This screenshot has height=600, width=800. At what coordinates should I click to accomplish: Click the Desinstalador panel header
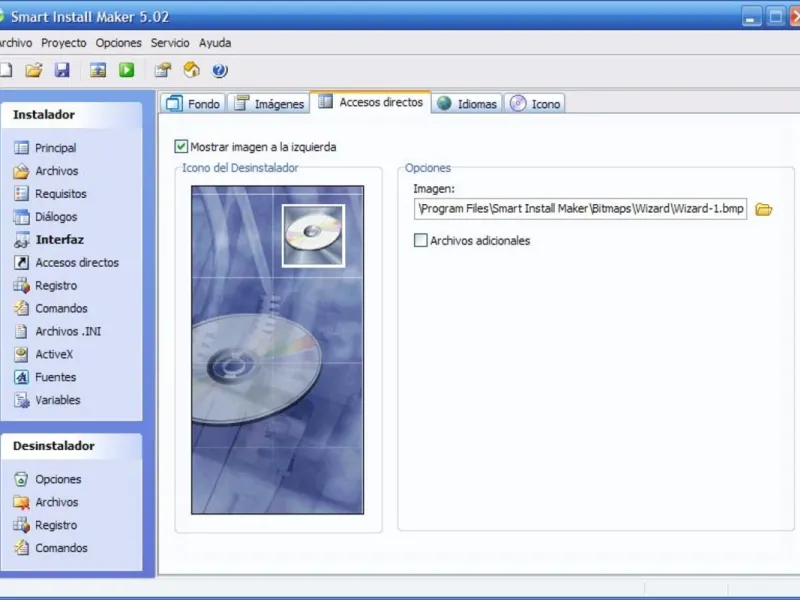tap(71, 446)
